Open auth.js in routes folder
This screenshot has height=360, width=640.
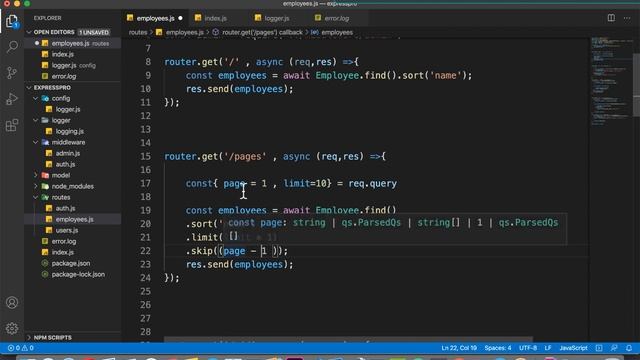(x=73, y=208)
